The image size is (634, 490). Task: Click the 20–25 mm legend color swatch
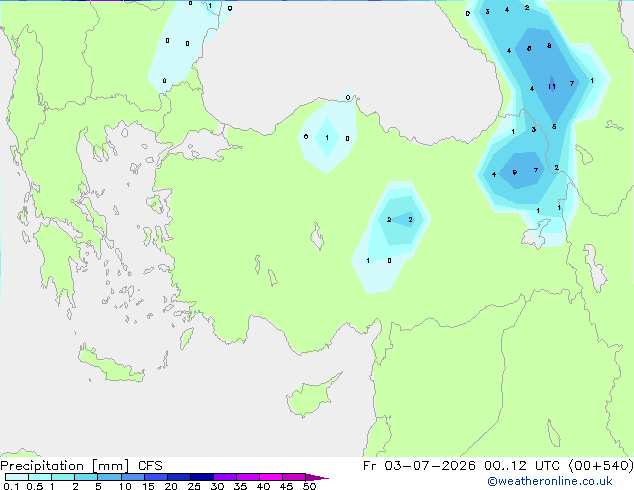point(179,477)
